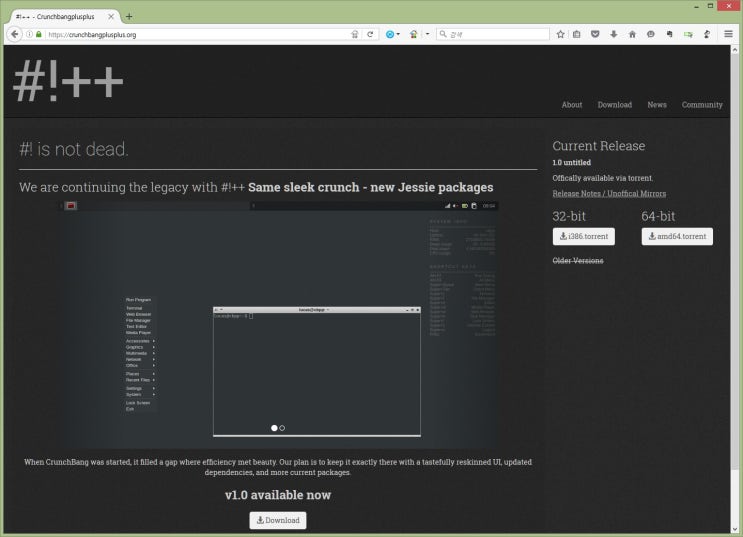Open a new tab with the plus button

[x=129, y=16]
